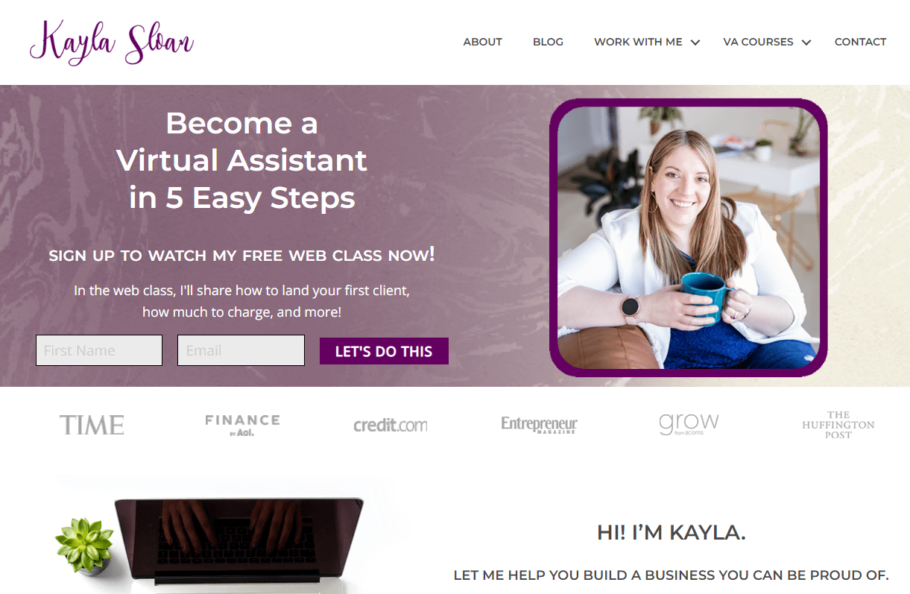Screen dimensions: 910x594
Task: Click the grow from acorns logo
Action: [689, 423]
